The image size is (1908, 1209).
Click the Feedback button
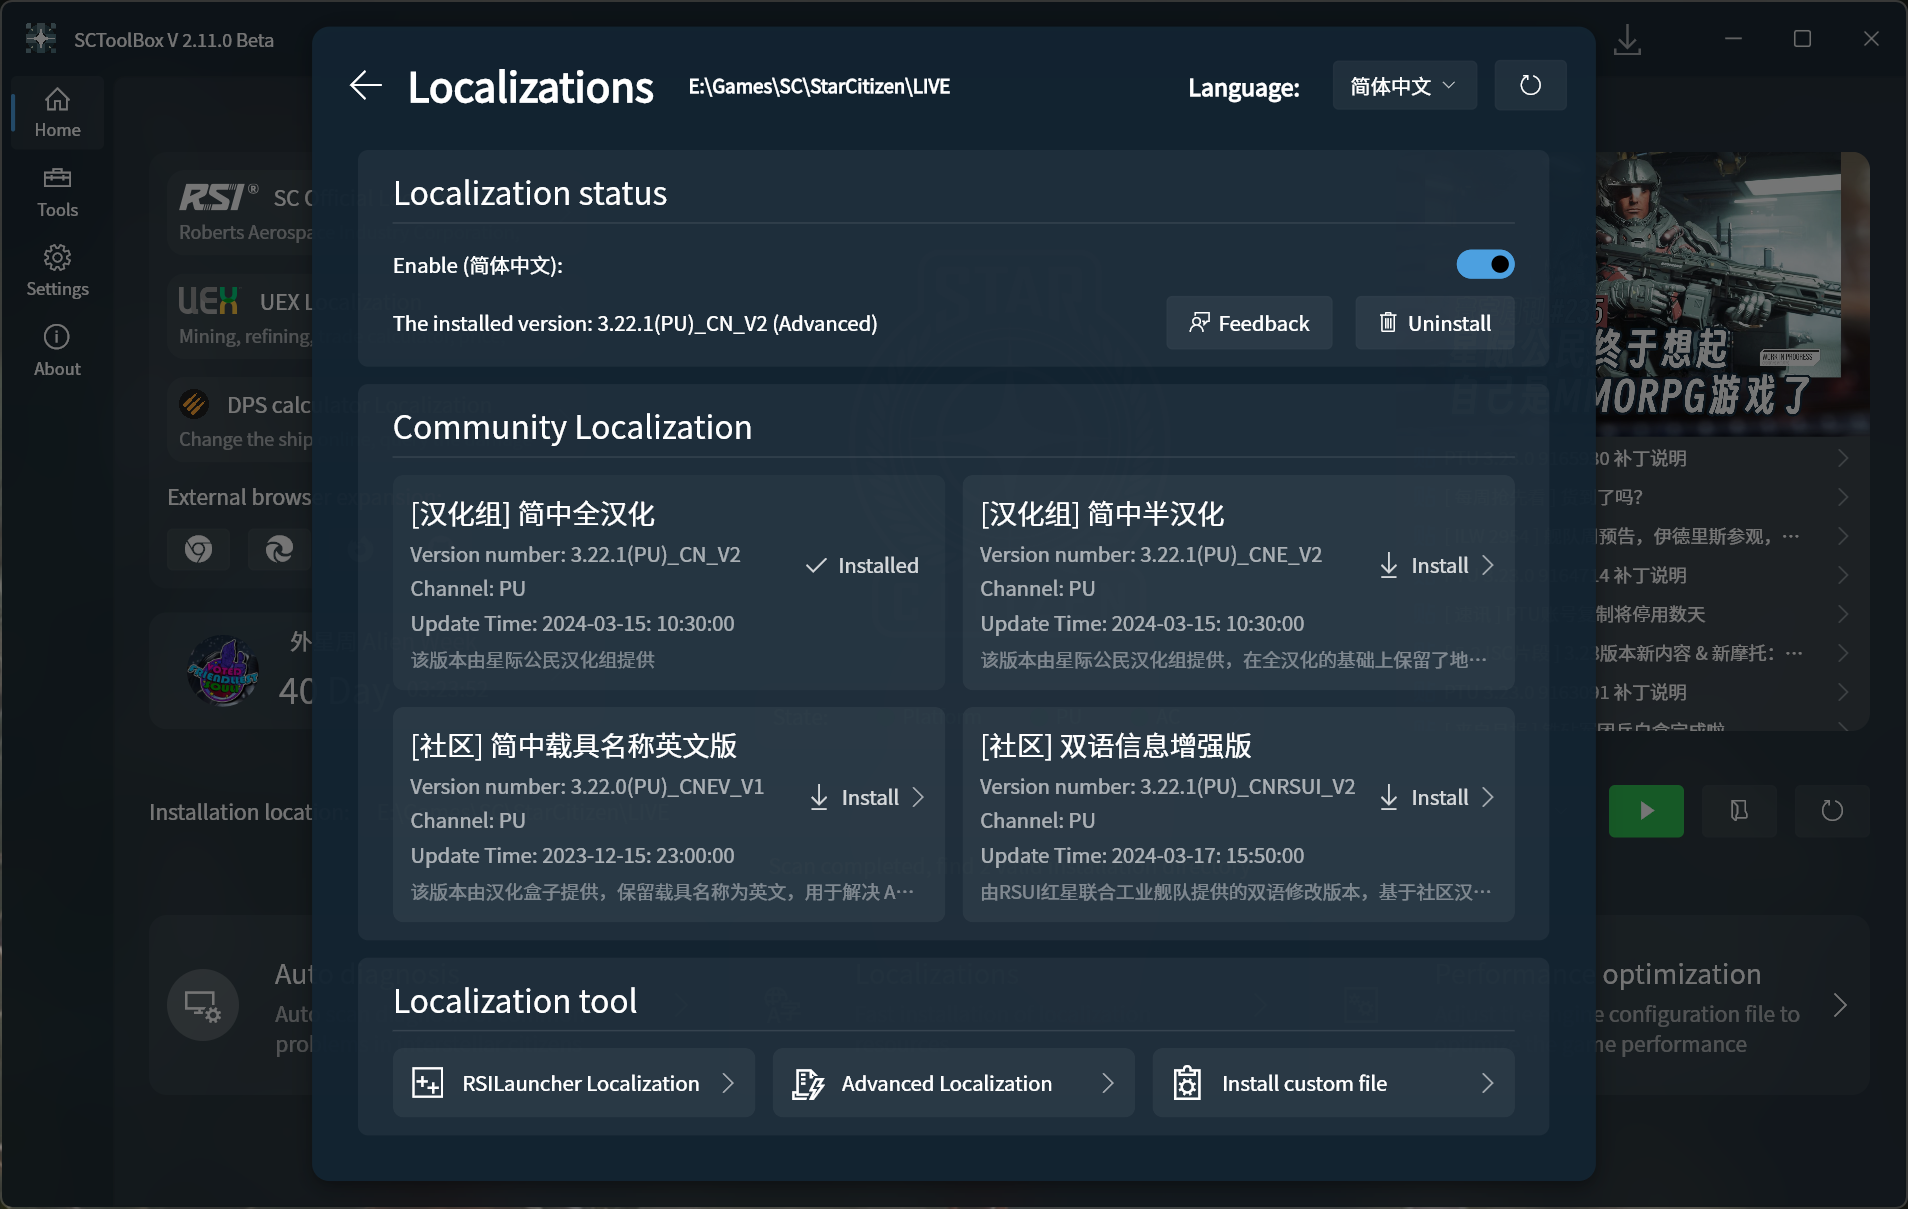point(1249,323)
